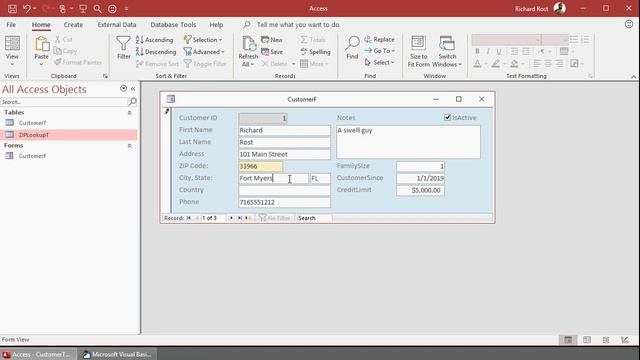Screen dimensions: 640x360
Task: Click the Save record button
Action: (x=272, y=52)
